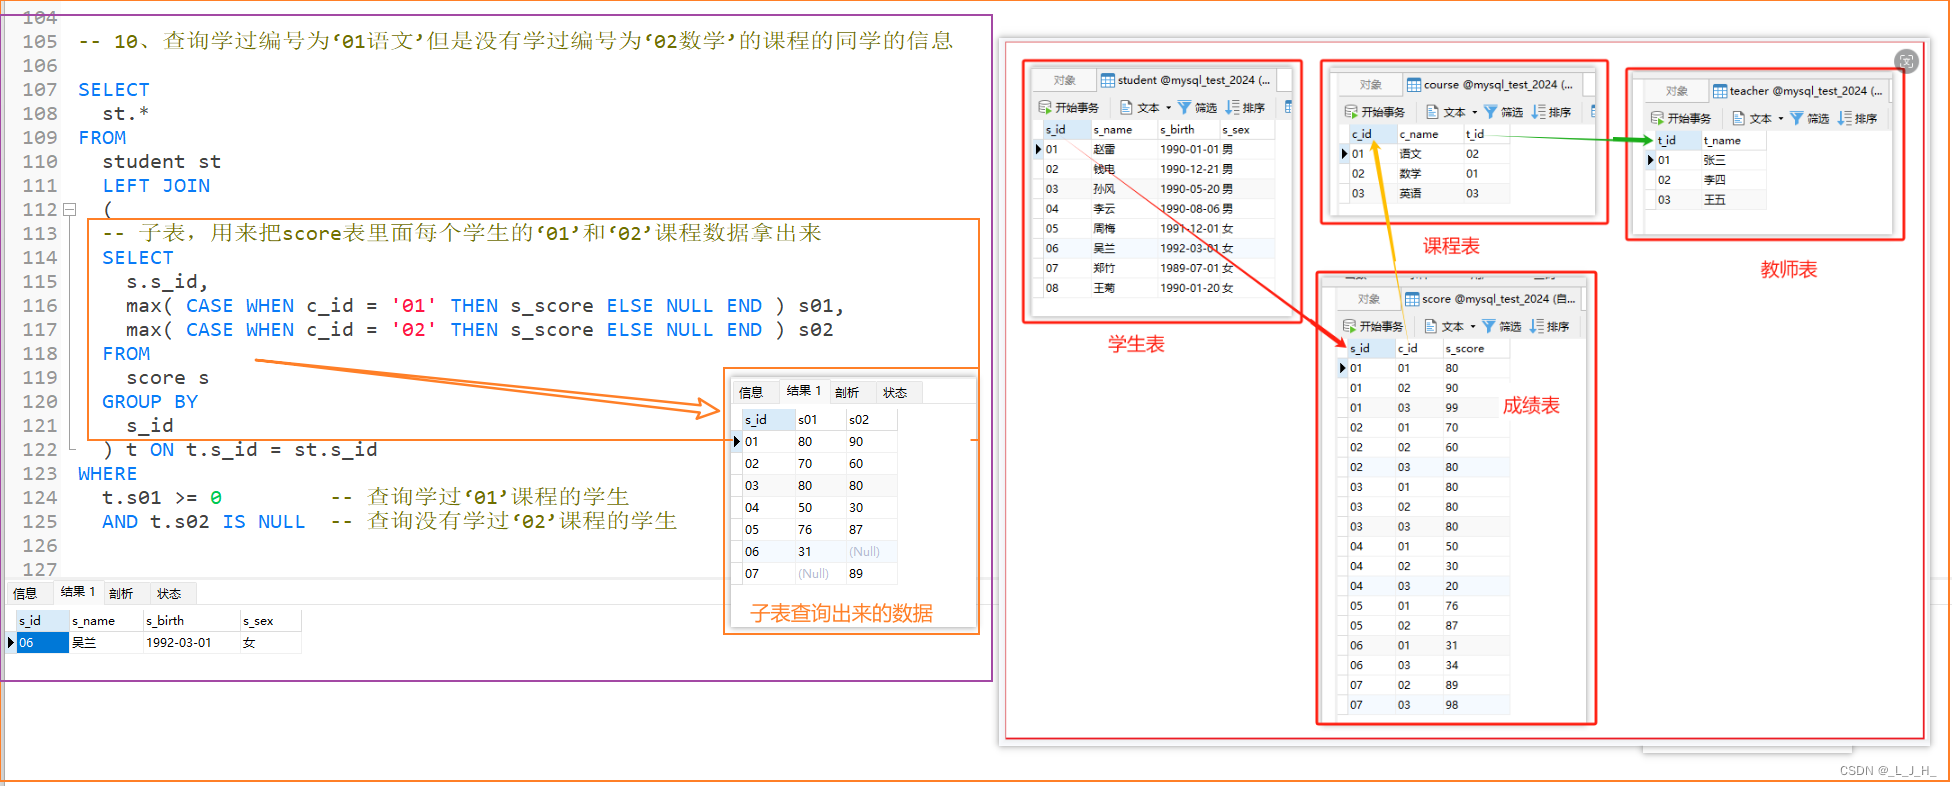Click the Sort icon in teacher window
This screenshot has width=1952, height=786.
tap(1844, 118)
